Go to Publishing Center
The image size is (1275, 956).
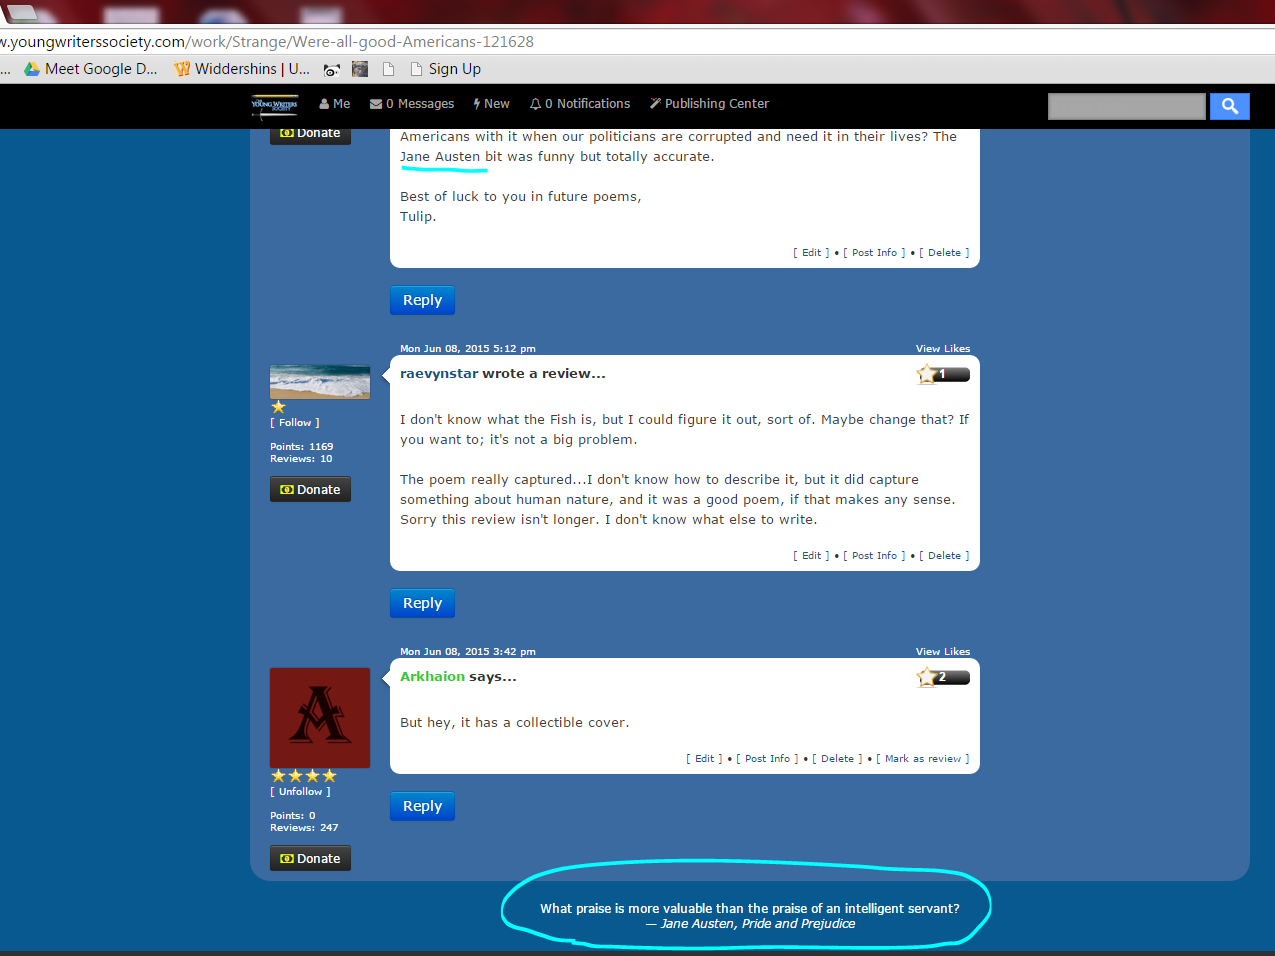click(x=709, y=104)
